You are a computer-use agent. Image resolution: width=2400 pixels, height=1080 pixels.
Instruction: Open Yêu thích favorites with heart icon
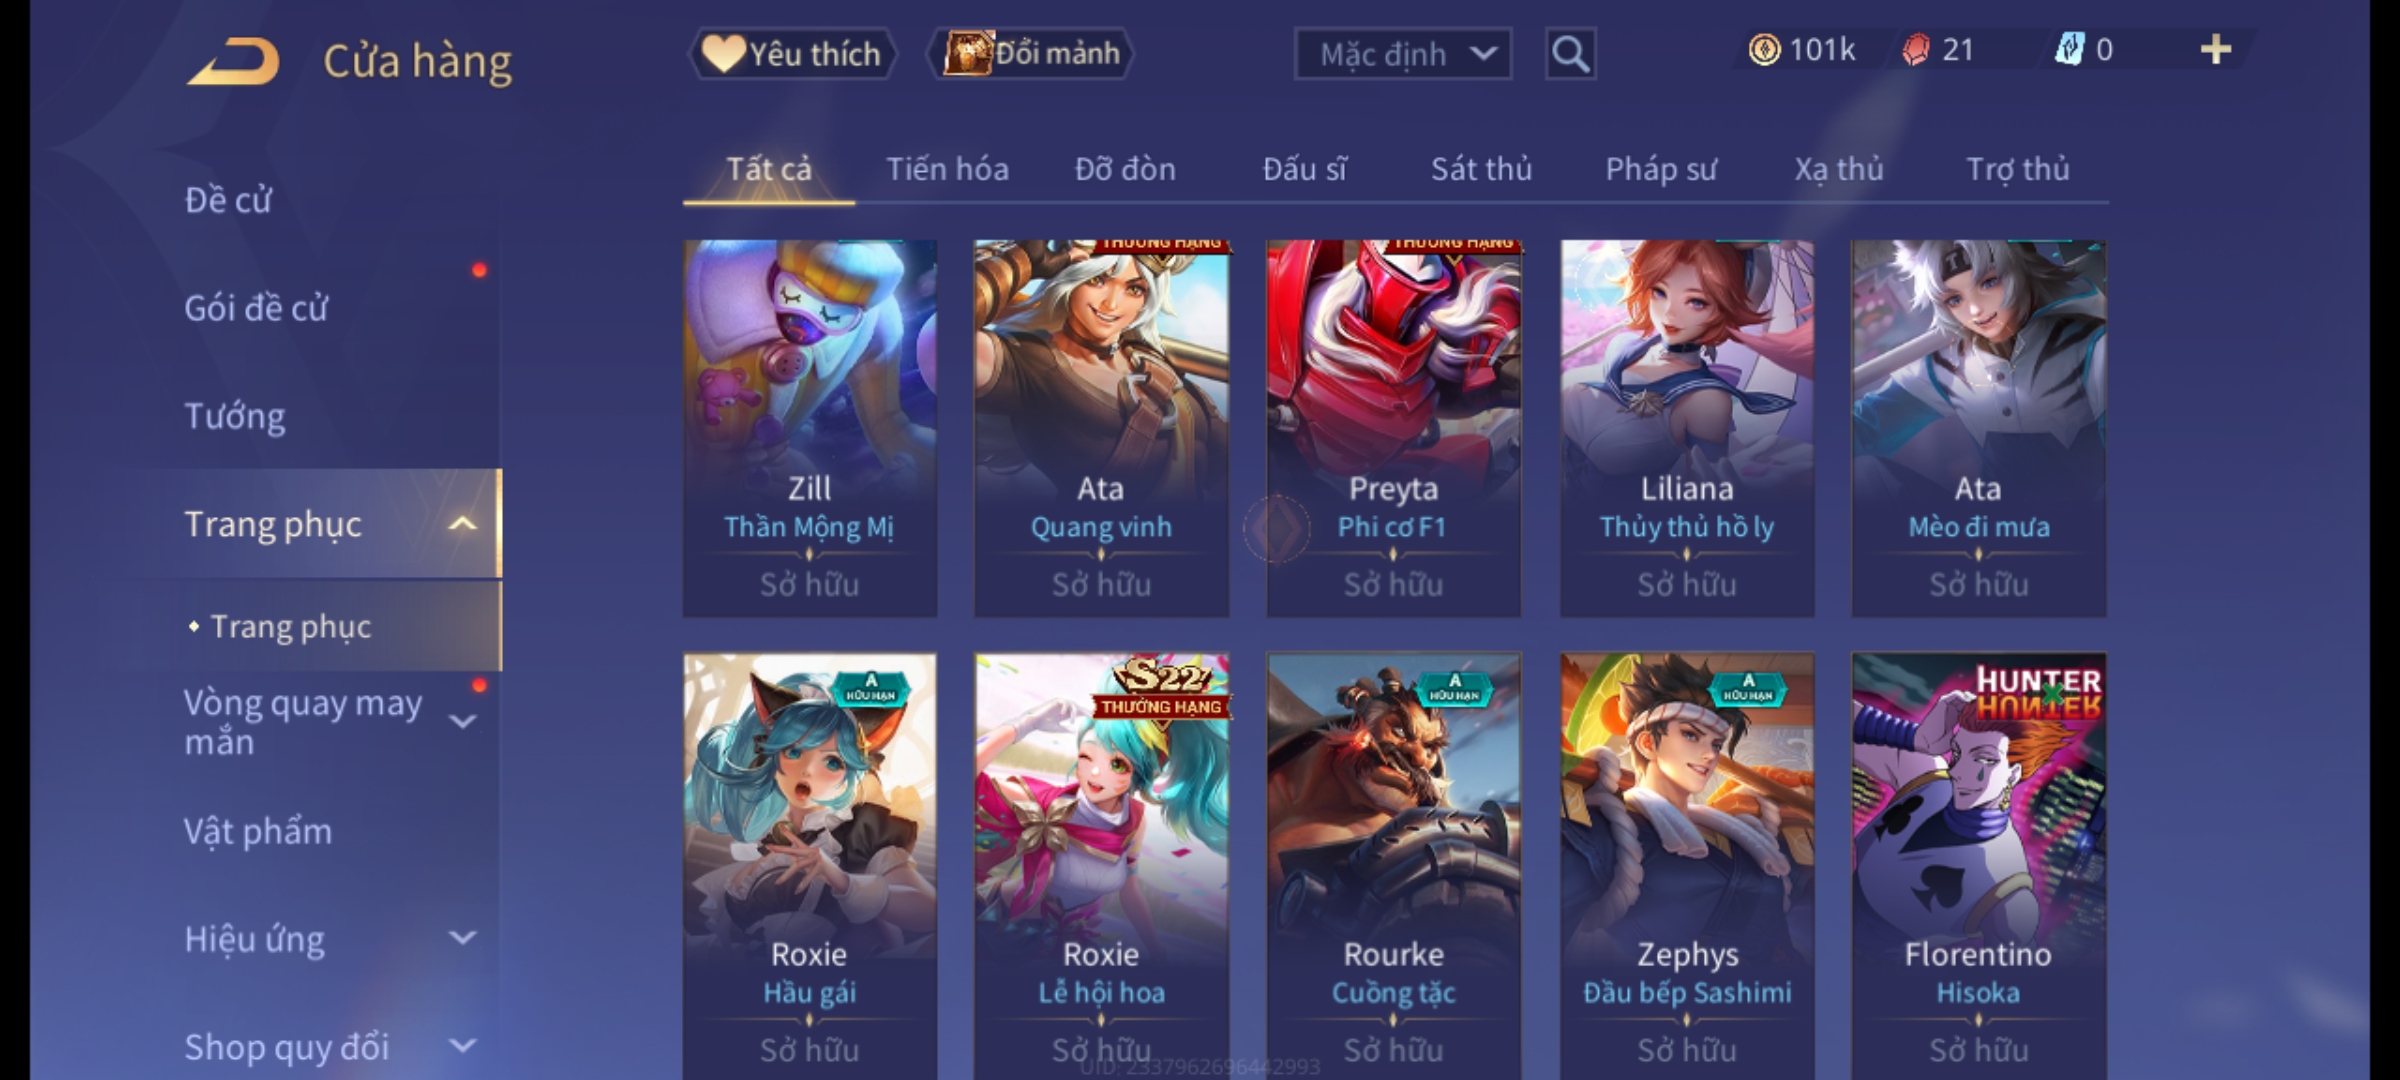point(792,54)
